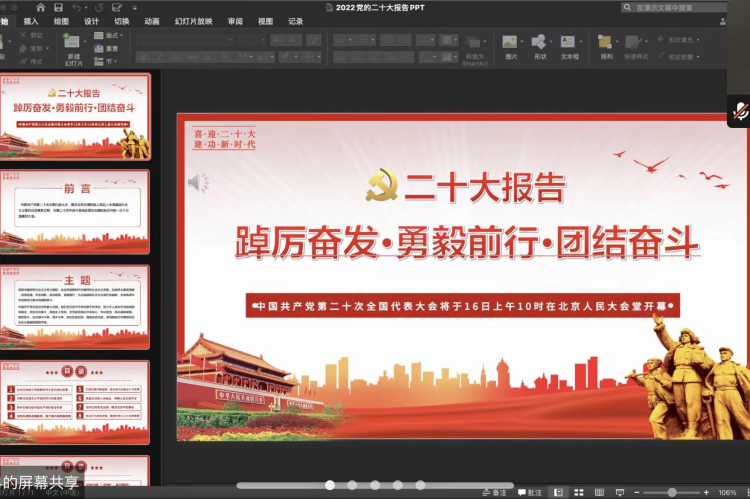Create a new slide with 新建幻灯片 icon

[72, 42]
